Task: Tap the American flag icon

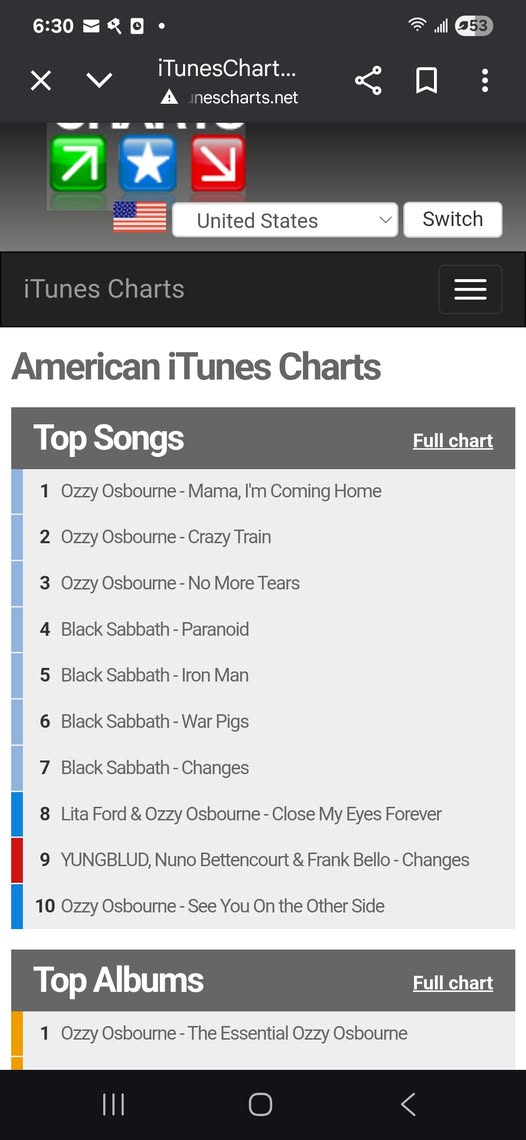Action: pos(140,217)
